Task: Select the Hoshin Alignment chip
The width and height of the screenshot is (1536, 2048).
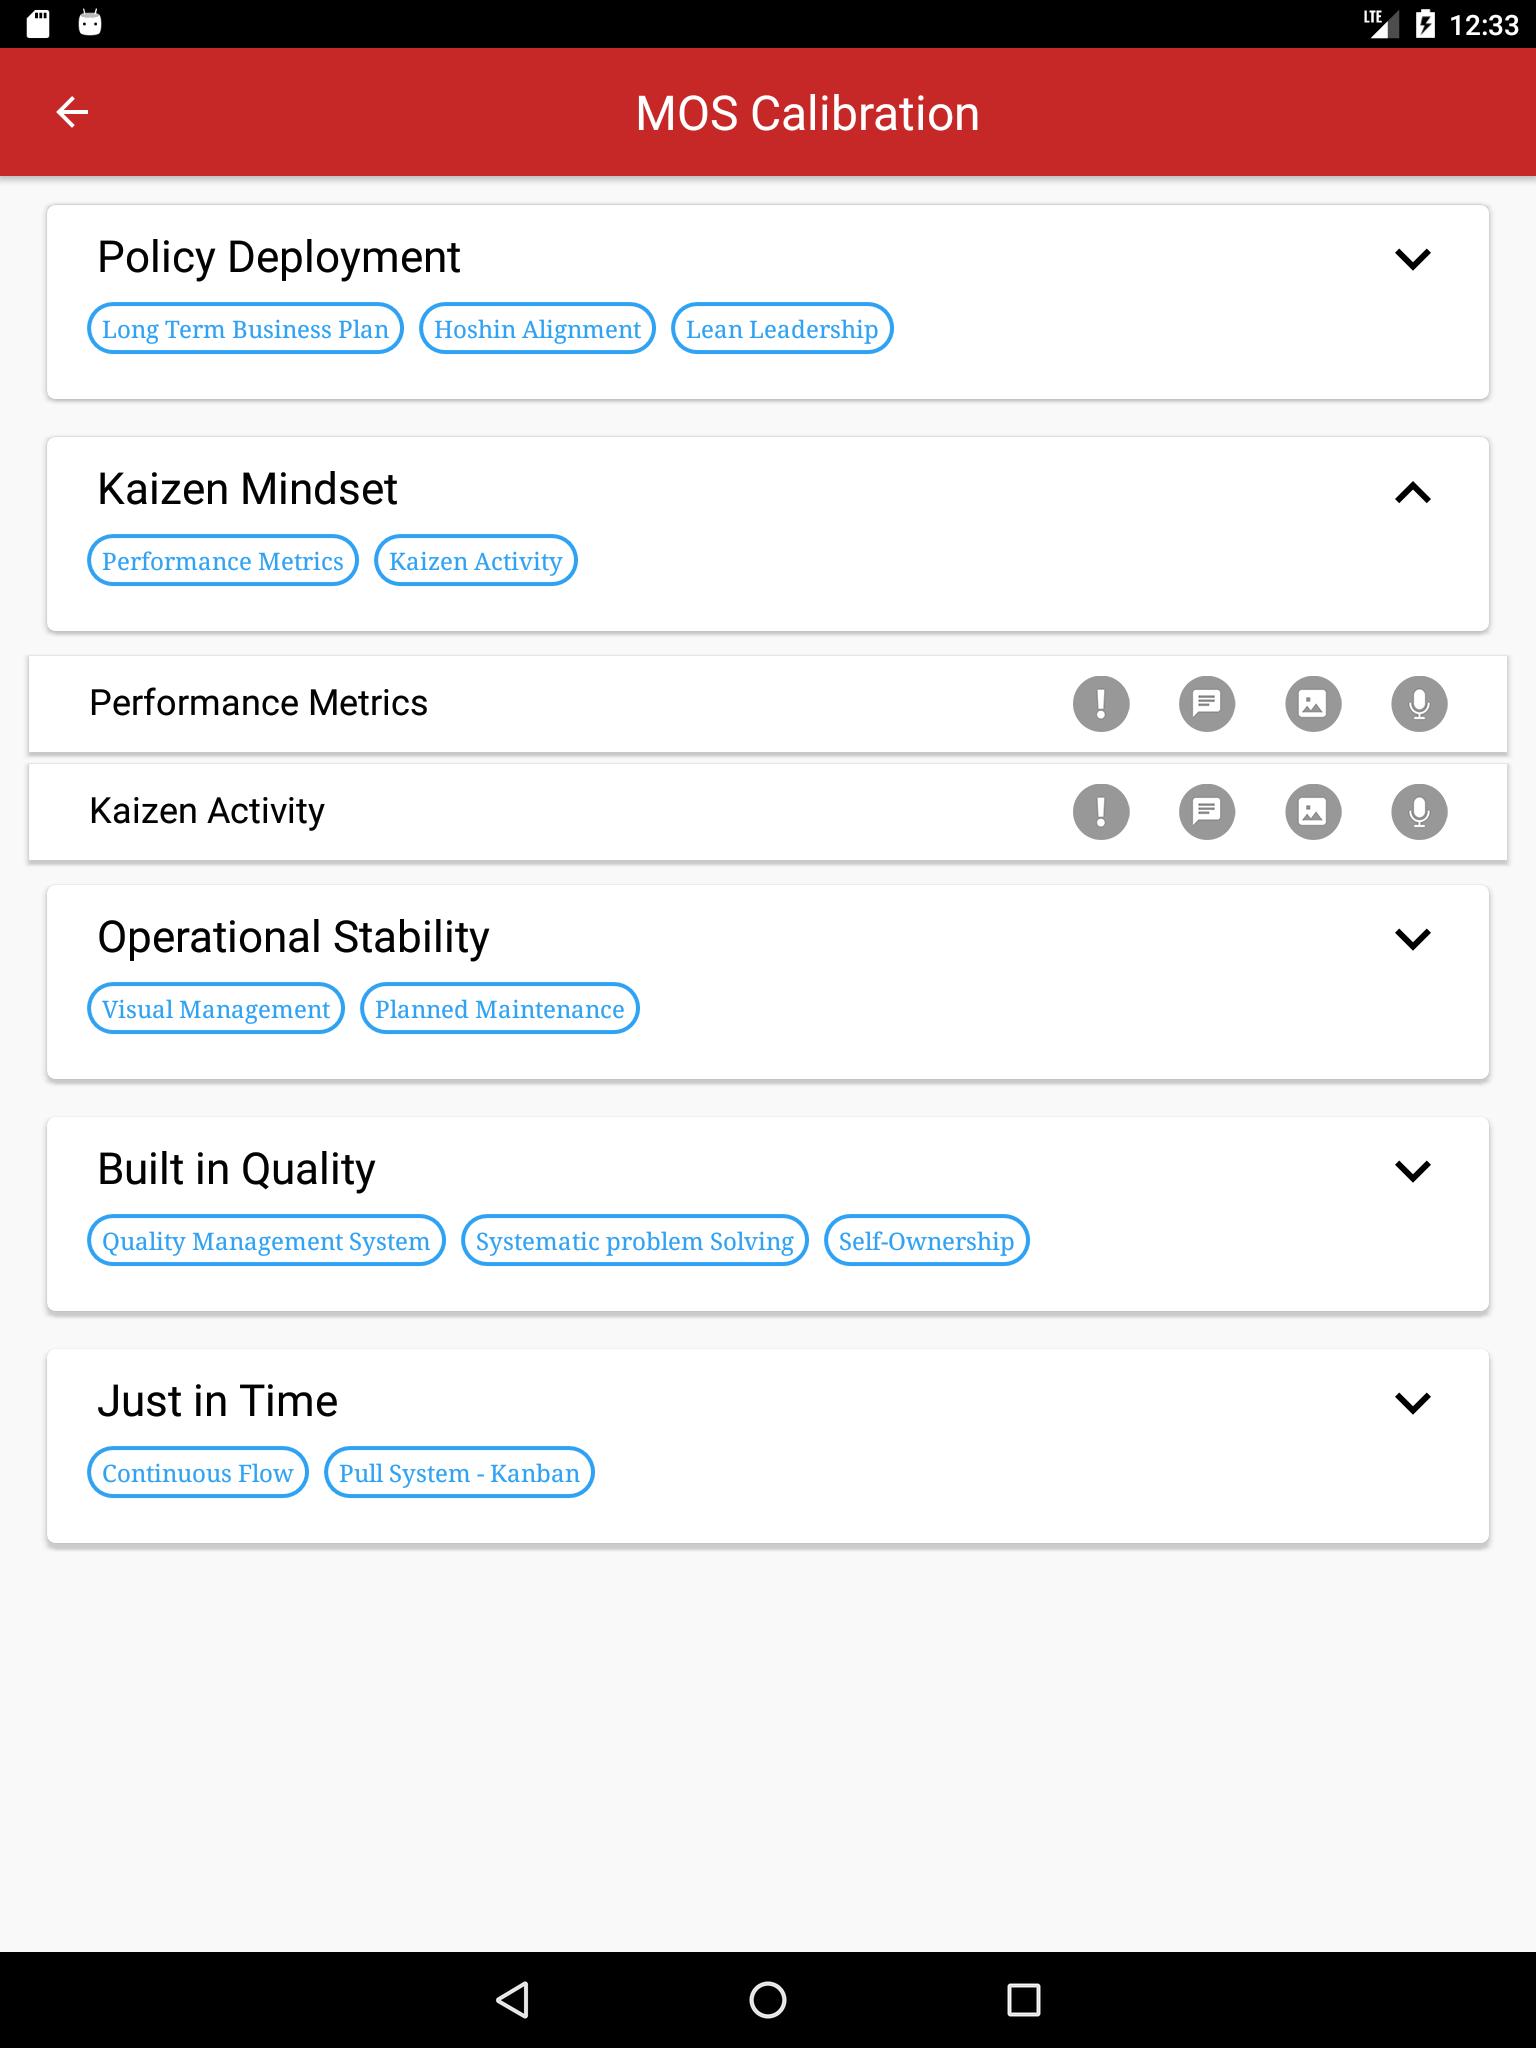Action: coord(537,329)
